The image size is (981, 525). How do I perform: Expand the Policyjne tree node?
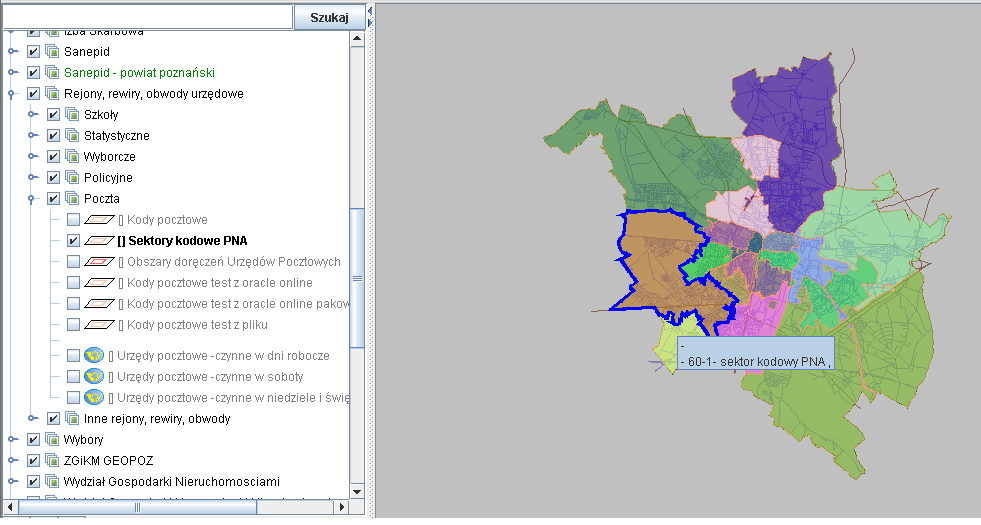(x=33, y=178)
